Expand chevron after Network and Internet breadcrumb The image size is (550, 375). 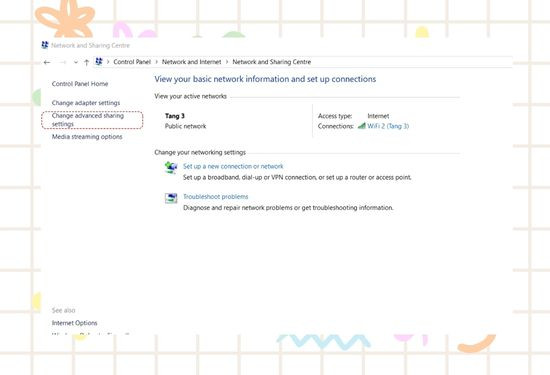(x=227, y=62)
